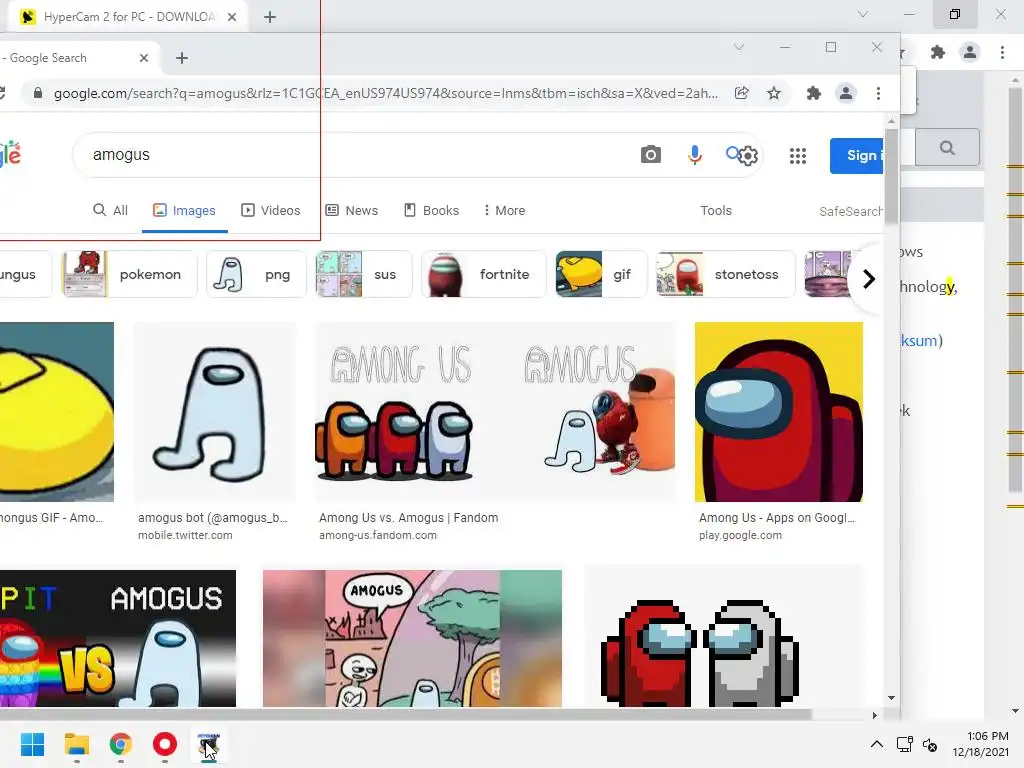The image size is (1024, 768).
Task: Switch to the Videos tab
Action: tap(270, 210)
